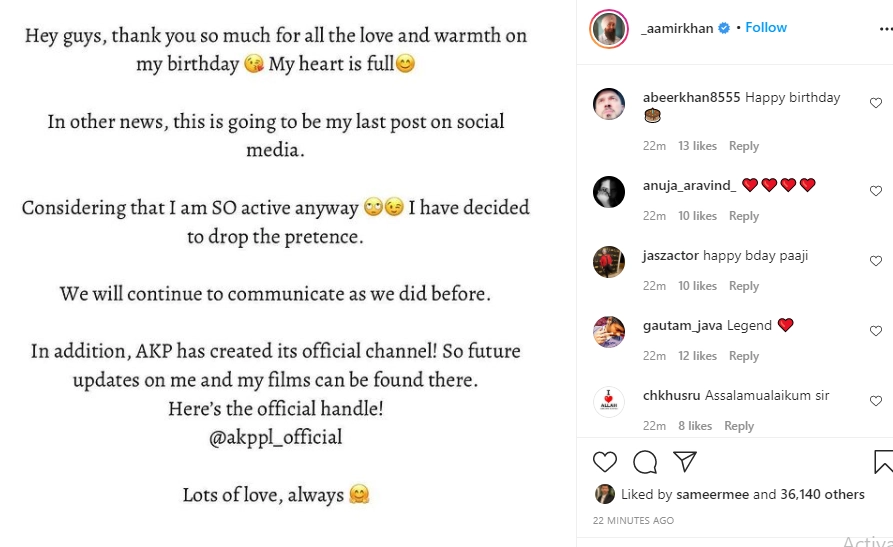
Task: View the 36,140 others who liked
Action: (x=823, y=494)
